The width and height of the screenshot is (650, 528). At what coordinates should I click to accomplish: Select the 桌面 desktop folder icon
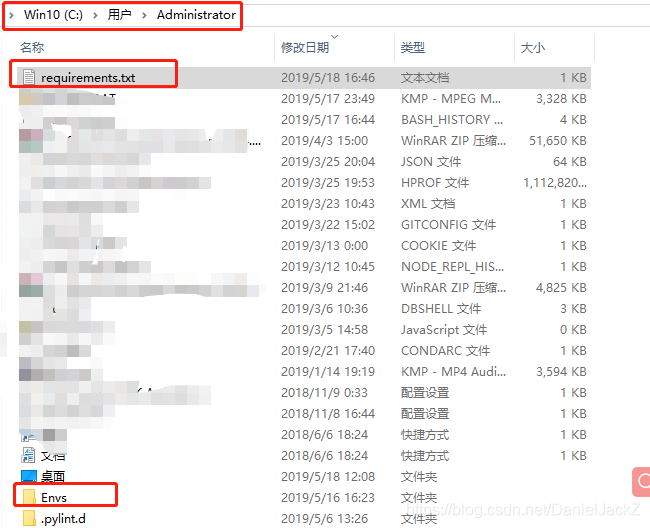(29, 476)
